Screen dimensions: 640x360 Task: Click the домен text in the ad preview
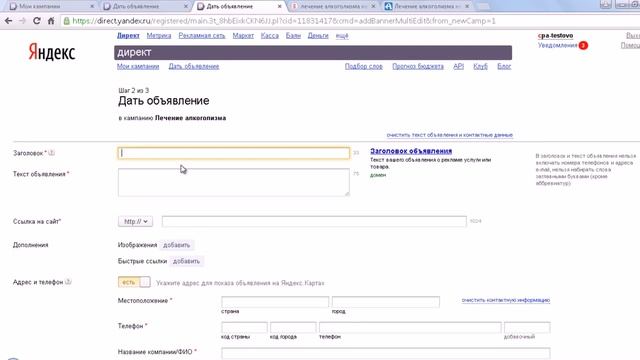378,175
